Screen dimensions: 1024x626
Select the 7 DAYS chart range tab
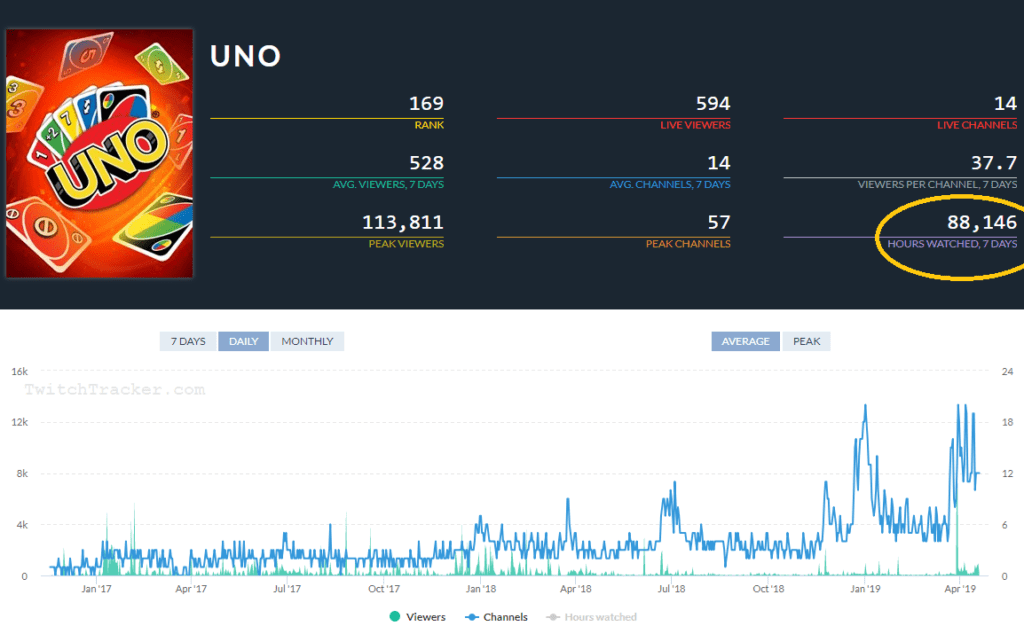point(188,341)
